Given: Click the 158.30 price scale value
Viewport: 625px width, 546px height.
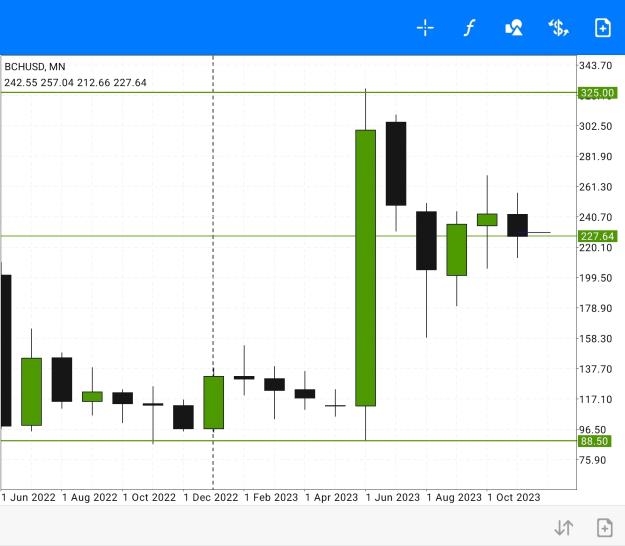Looking at the screenshot, I should point(595,339).
